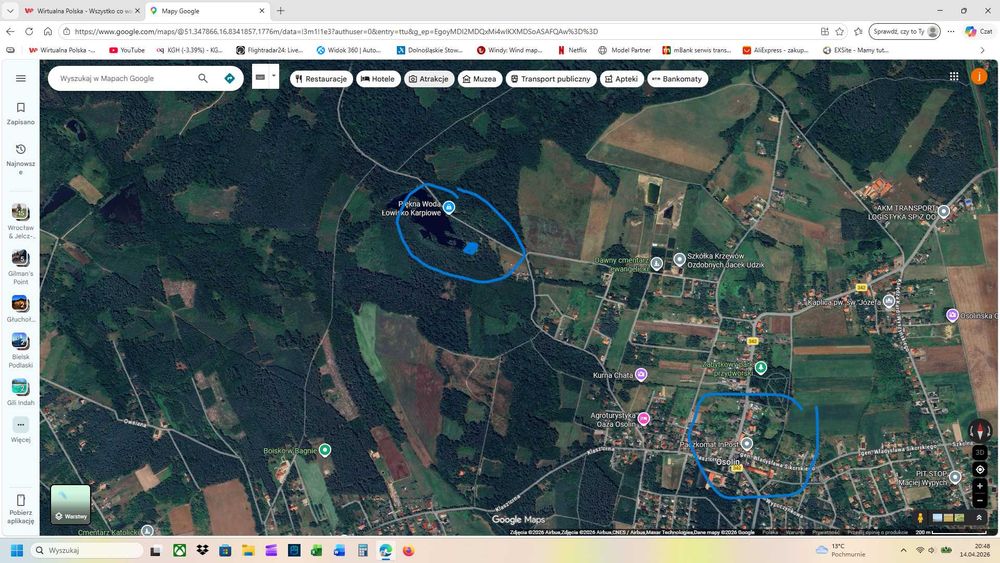Click the AKM Transport Logistyka marker
The height and width of the screenshot is (563, 1000).
click(x=944, y=211)
